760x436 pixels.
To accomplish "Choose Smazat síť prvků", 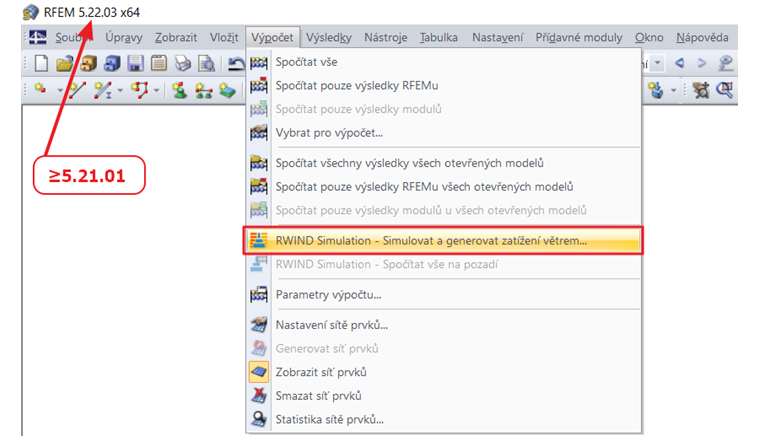I will coord(445,396).
